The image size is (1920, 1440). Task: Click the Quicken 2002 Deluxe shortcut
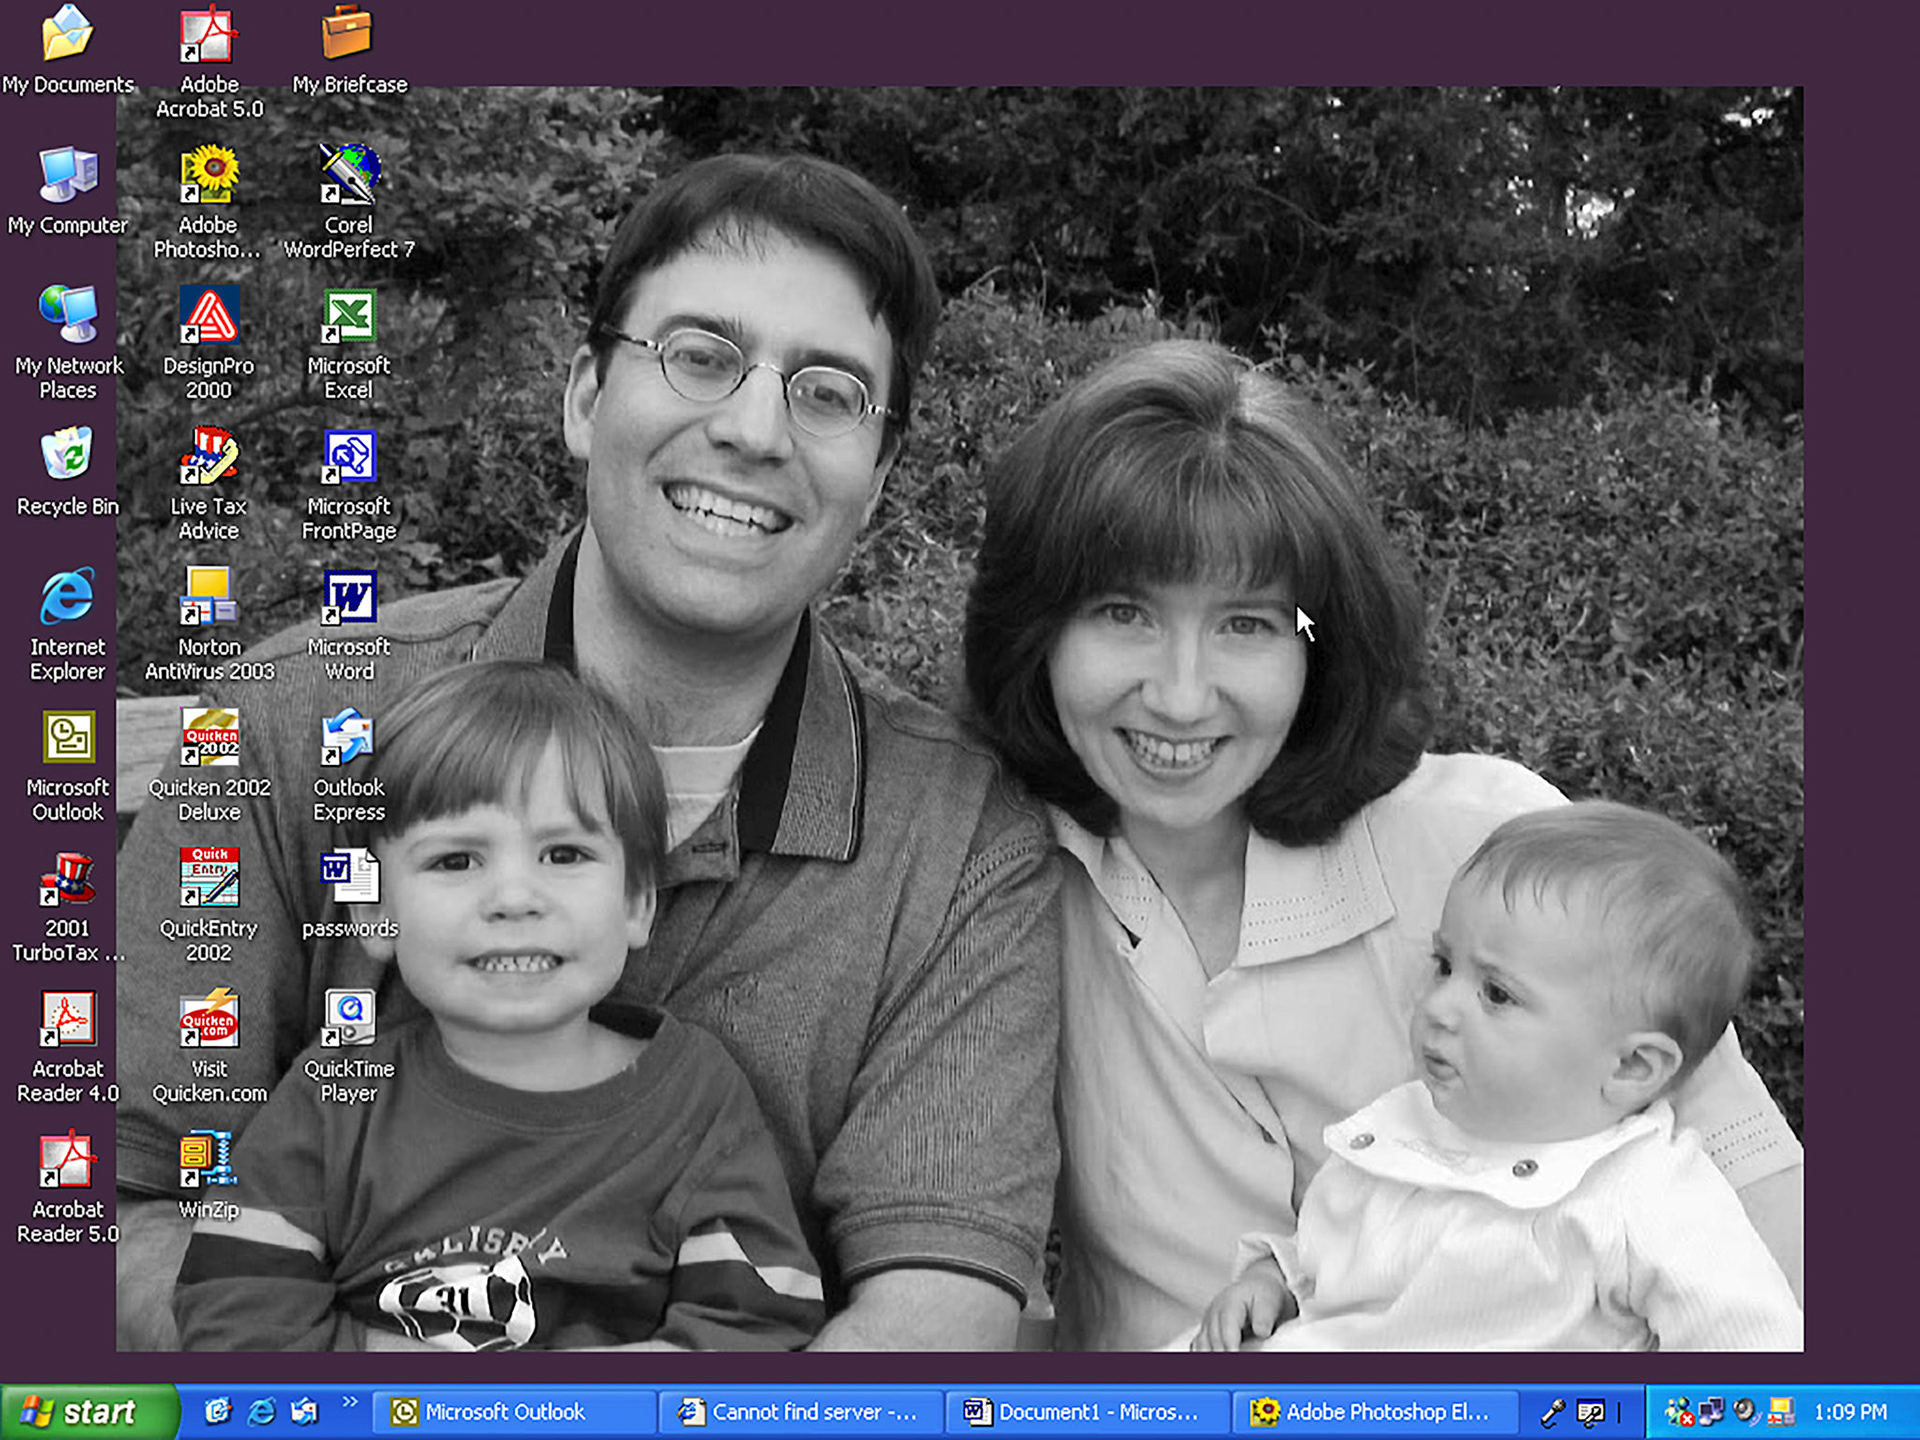coord(209,738)
